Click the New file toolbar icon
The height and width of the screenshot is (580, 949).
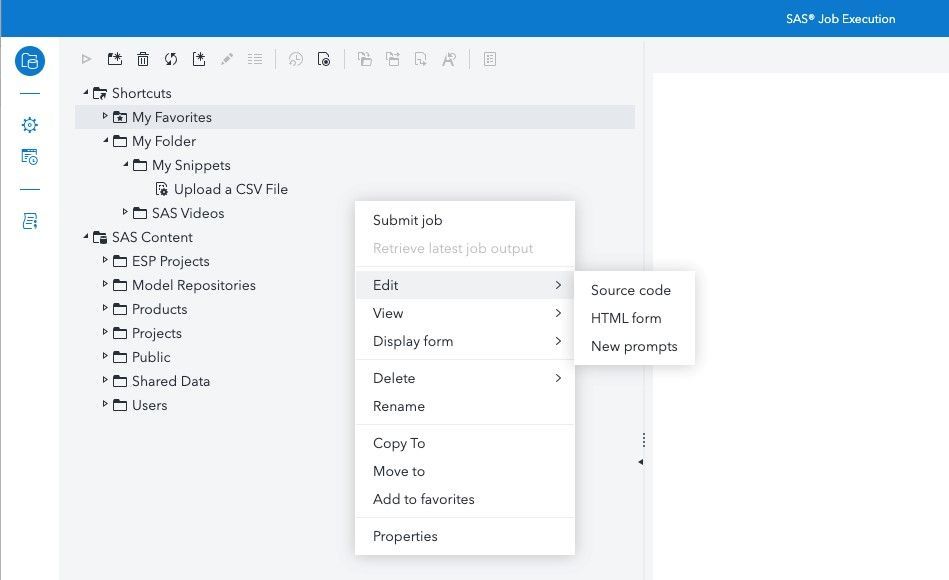click(x=199, y=60)
